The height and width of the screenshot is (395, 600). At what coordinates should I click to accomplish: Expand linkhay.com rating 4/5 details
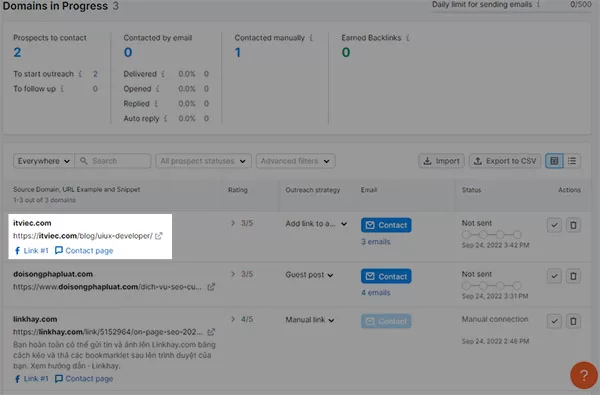pos(233,319)
